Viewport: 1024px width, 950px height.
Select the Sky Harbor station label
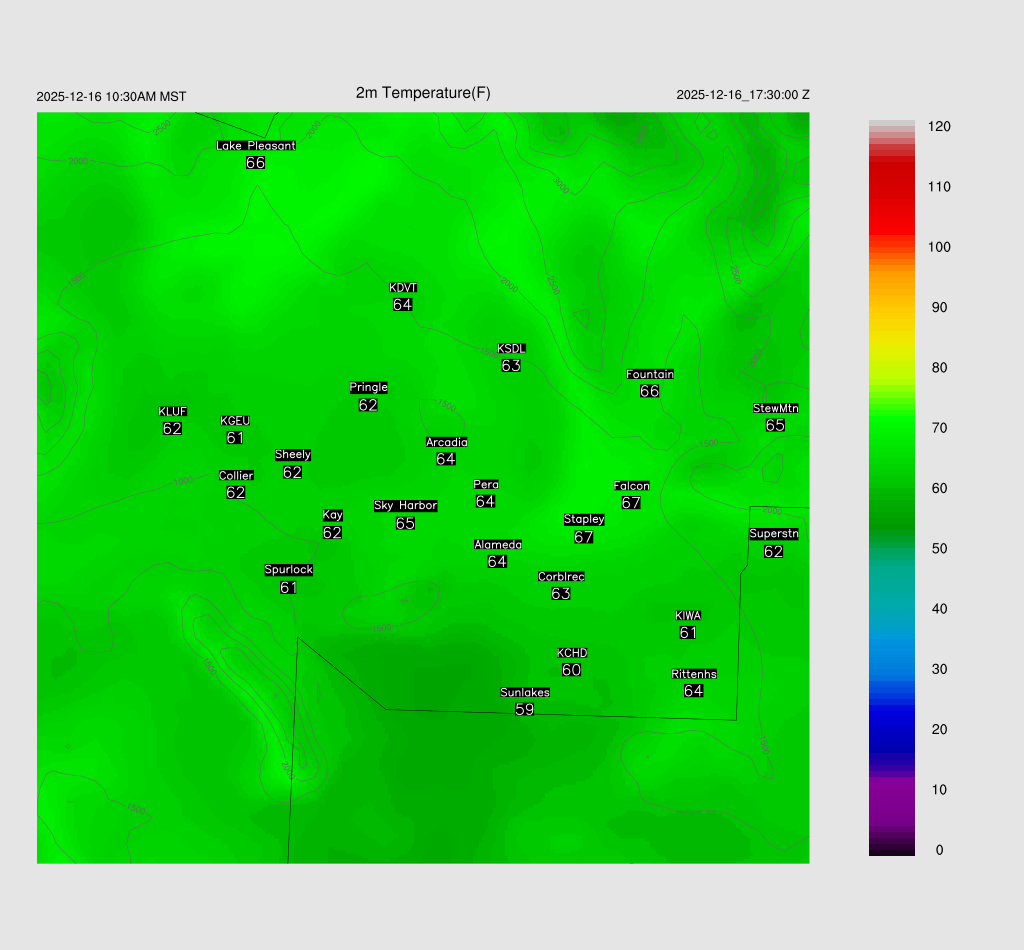(x=405, y=506)
